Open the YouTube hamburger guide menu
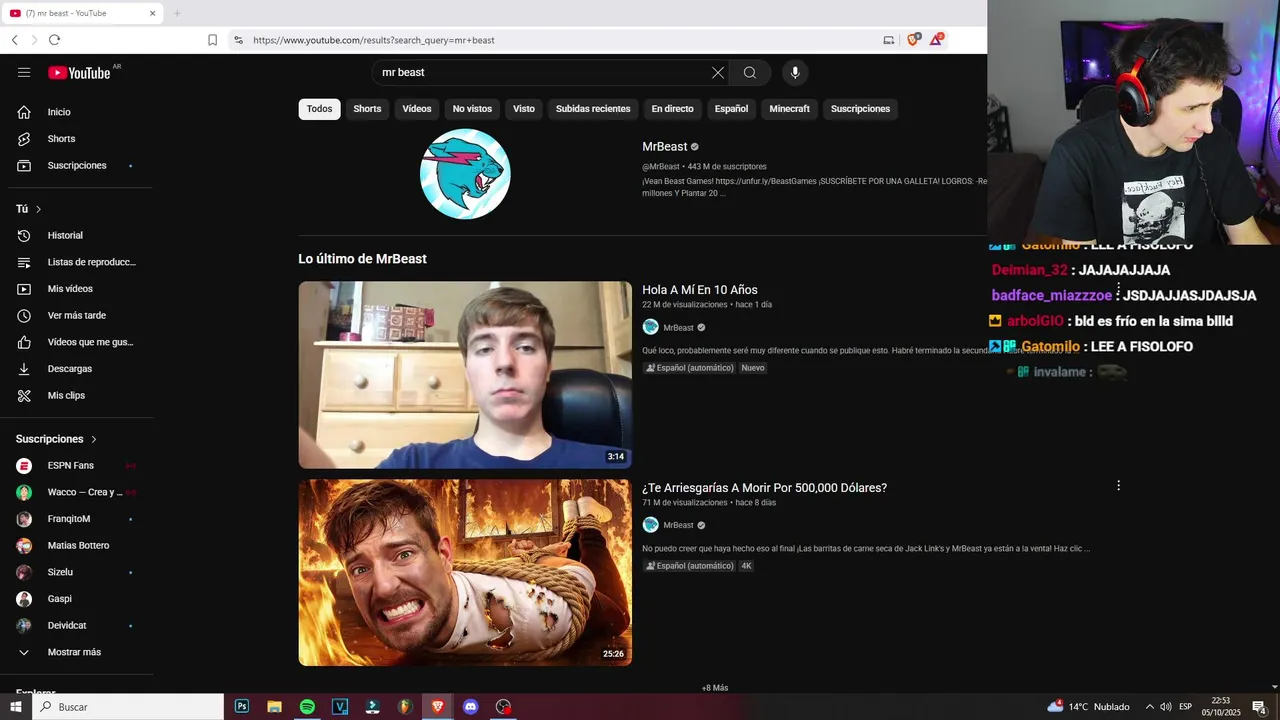The width and height of the screenshot is (1280, 720). coord(24,72)
